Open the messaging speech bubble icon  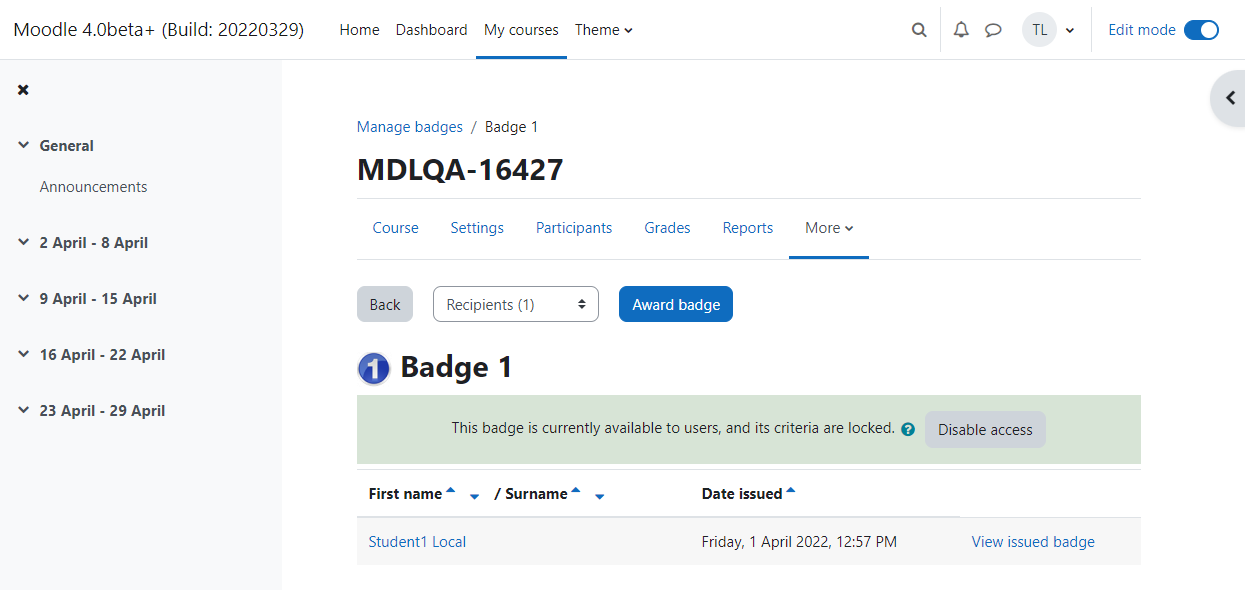(x=993, y=30)
